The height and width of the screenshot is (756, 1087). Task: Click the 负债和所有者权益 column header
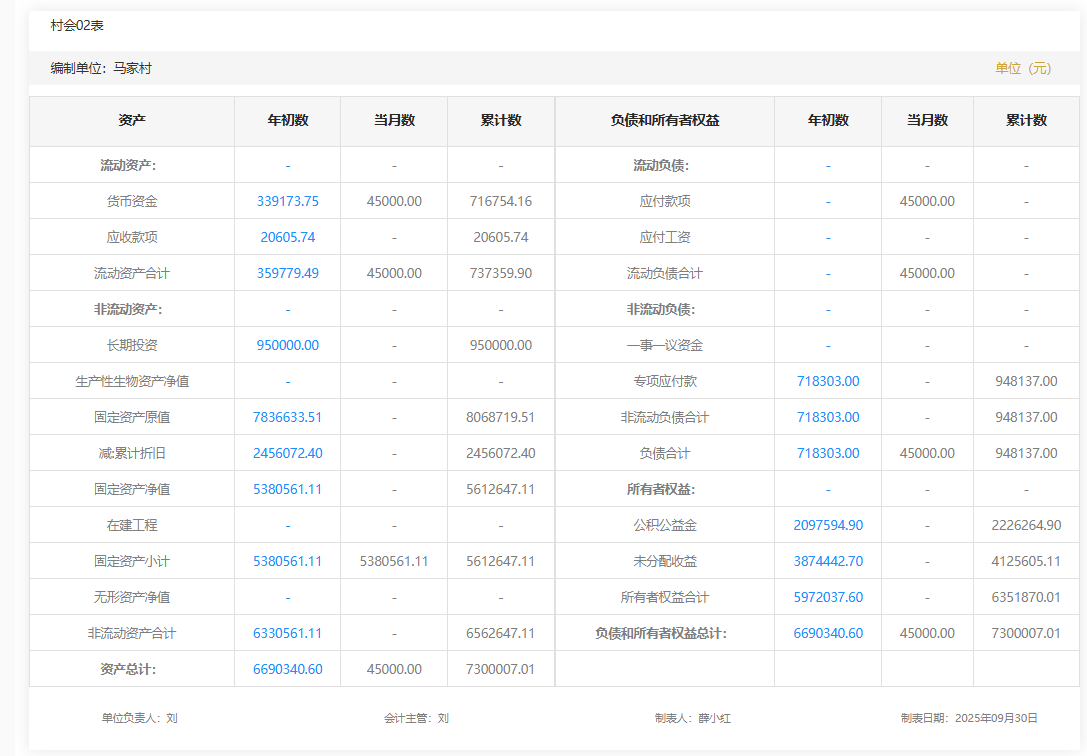[x=664, y=120]
